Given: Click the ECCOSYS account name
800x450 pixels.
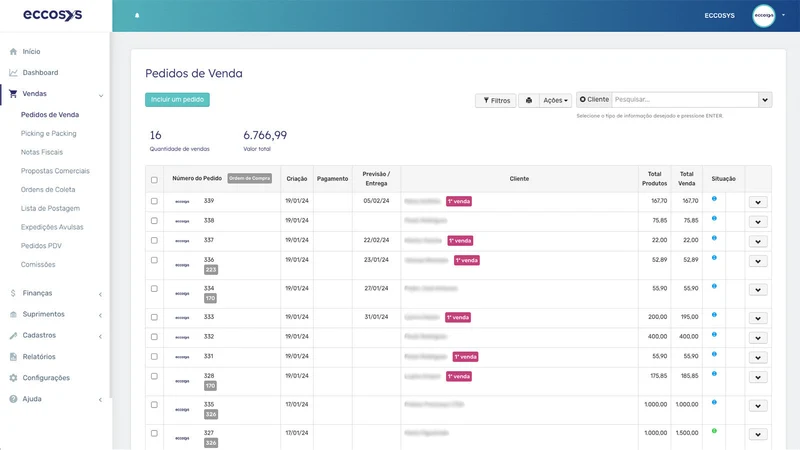Looking at the screenshot, I should click(719, 16).
